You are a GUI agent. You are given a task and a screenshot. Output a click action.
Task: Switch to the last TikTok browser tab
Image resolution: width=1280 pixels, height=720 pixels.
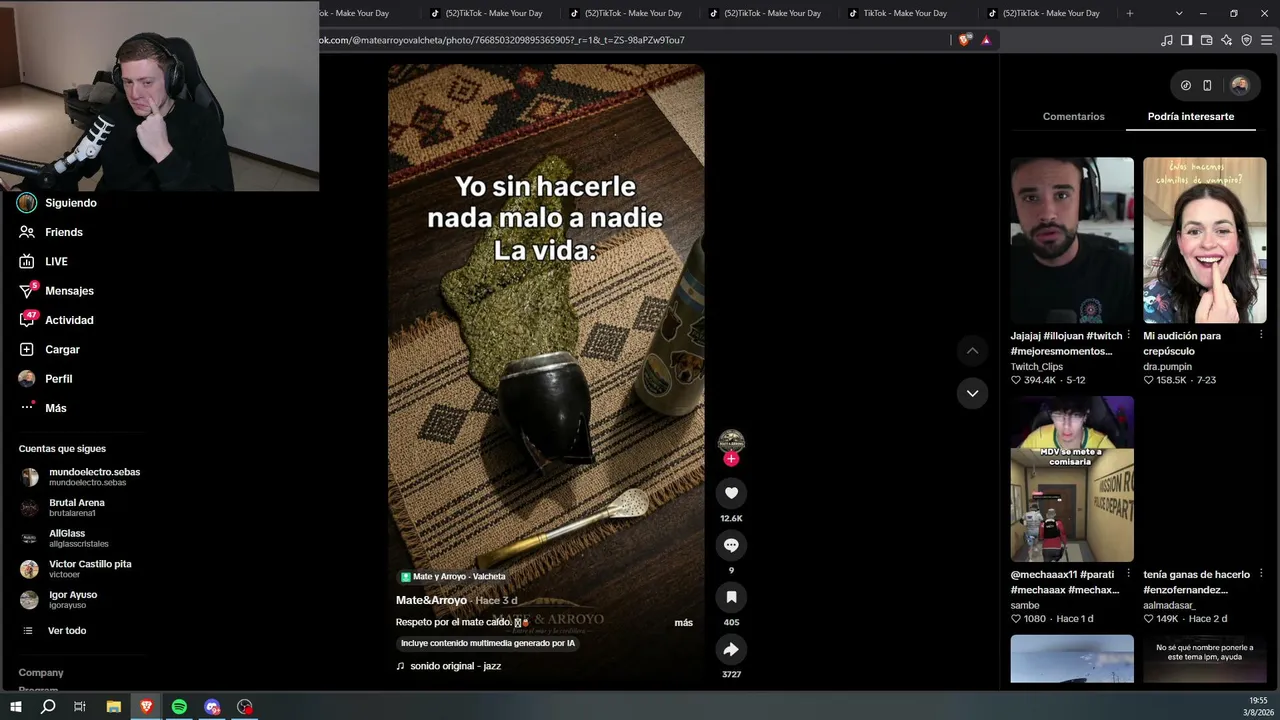coord(1051,13)
